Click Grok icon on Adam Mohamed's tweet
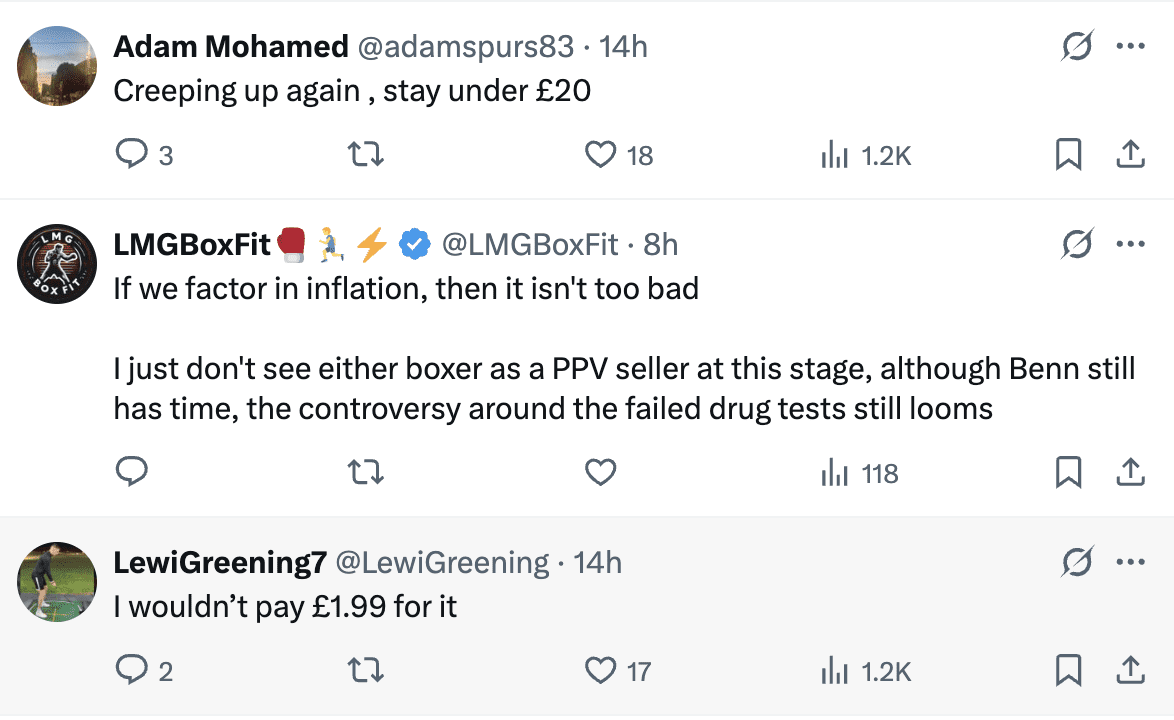 [1076, 46]
